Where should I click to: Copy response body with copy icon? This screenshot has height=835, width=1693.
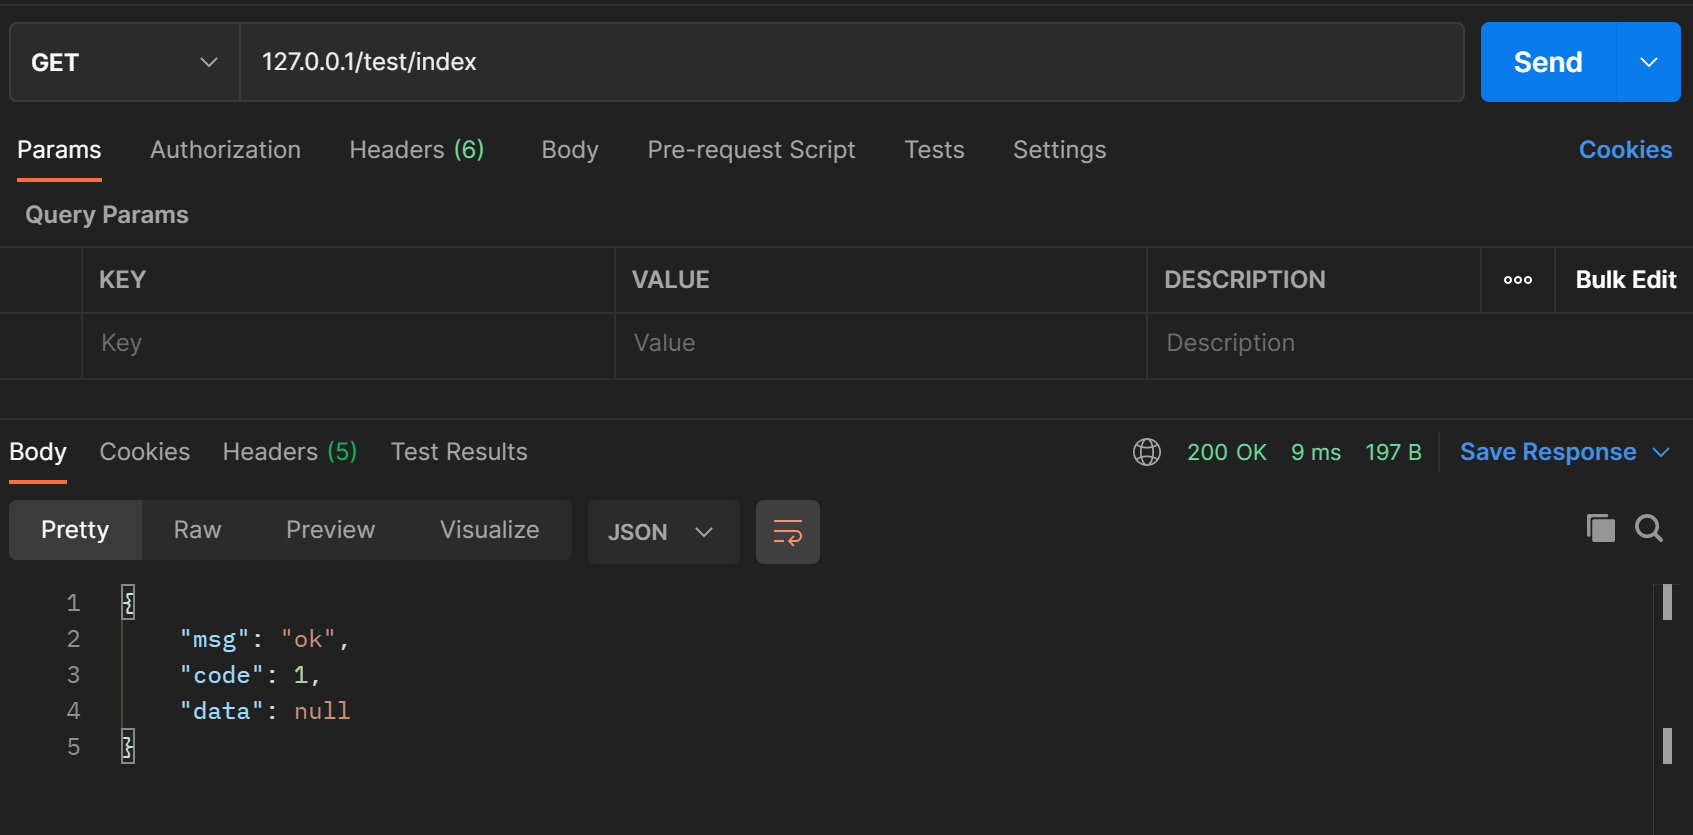1600,528
